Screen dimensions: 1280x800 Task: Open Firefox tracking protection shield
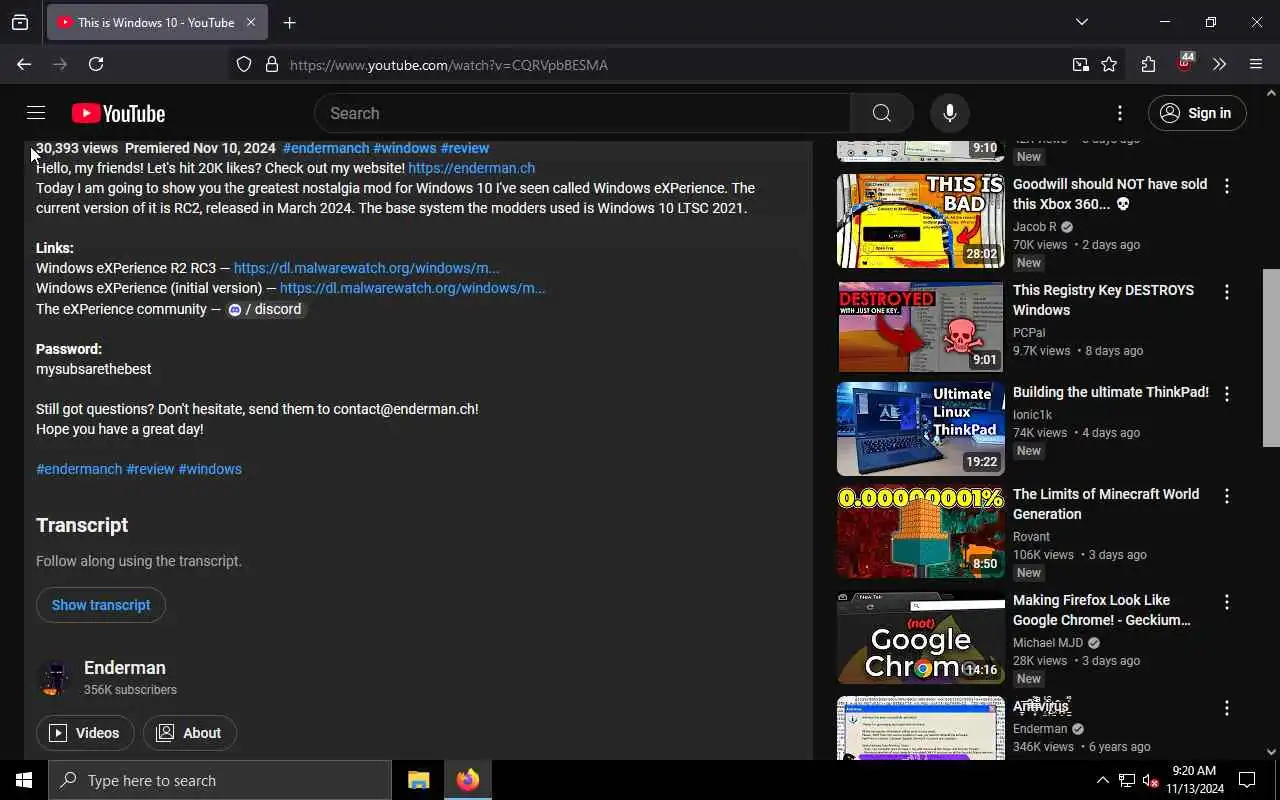[x=244, y=65]
